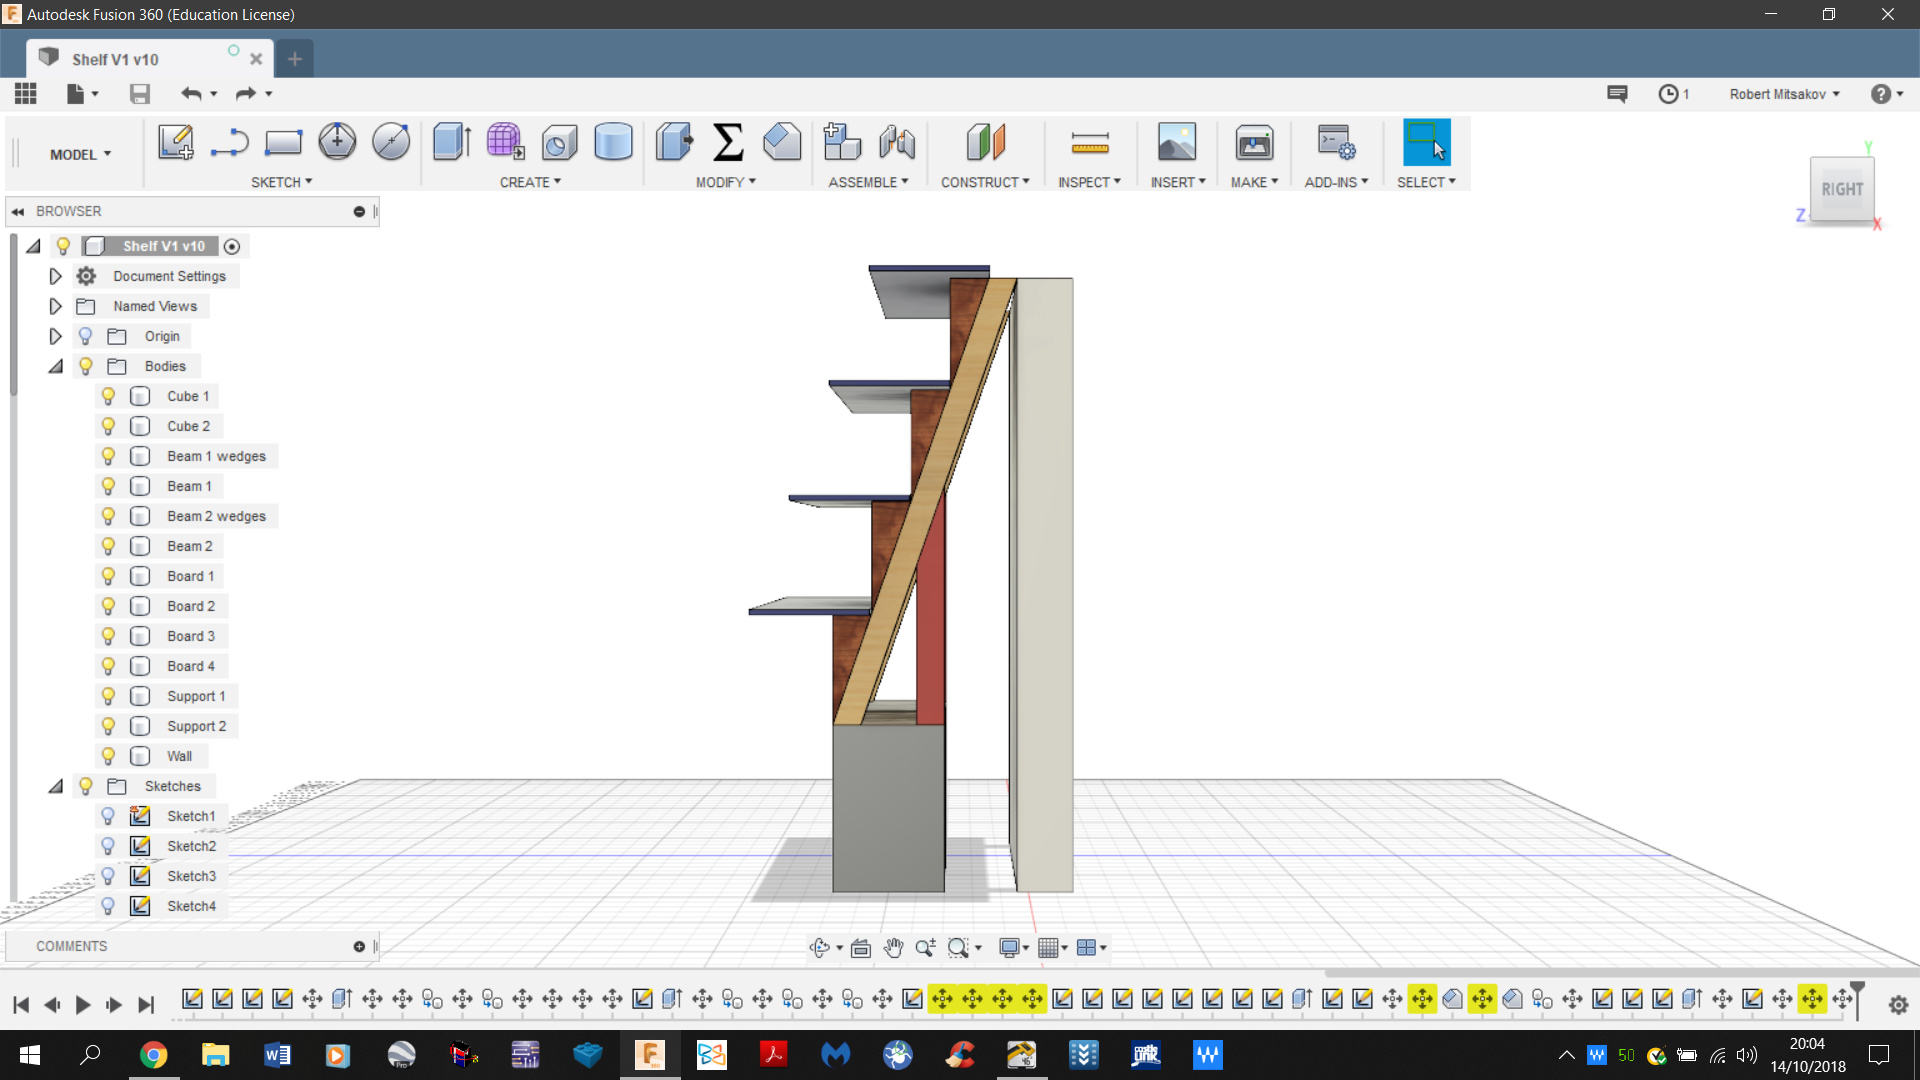Collapse the Sketches folder
1920x1080 pixels.
[x=55, y=786]
